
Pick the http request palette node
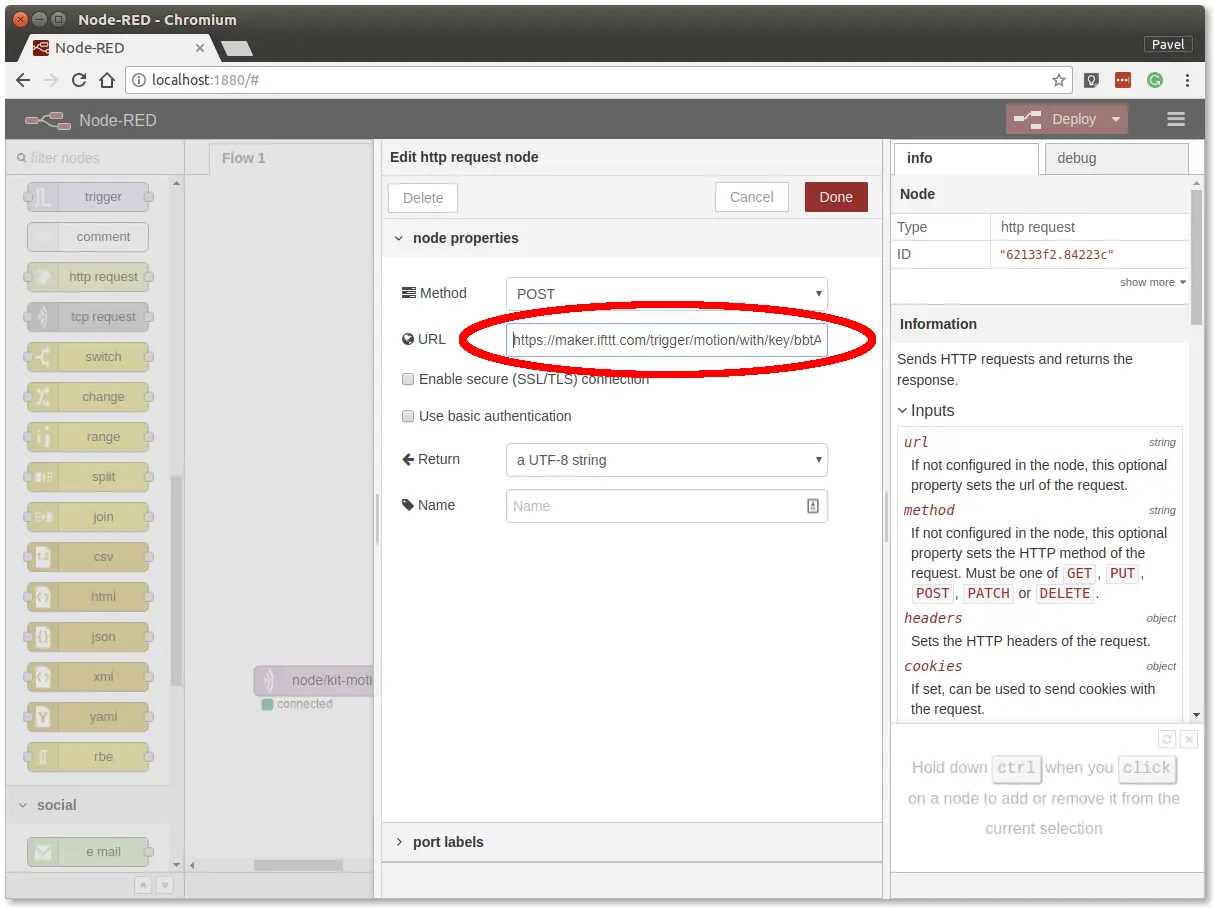pos(88,277)
